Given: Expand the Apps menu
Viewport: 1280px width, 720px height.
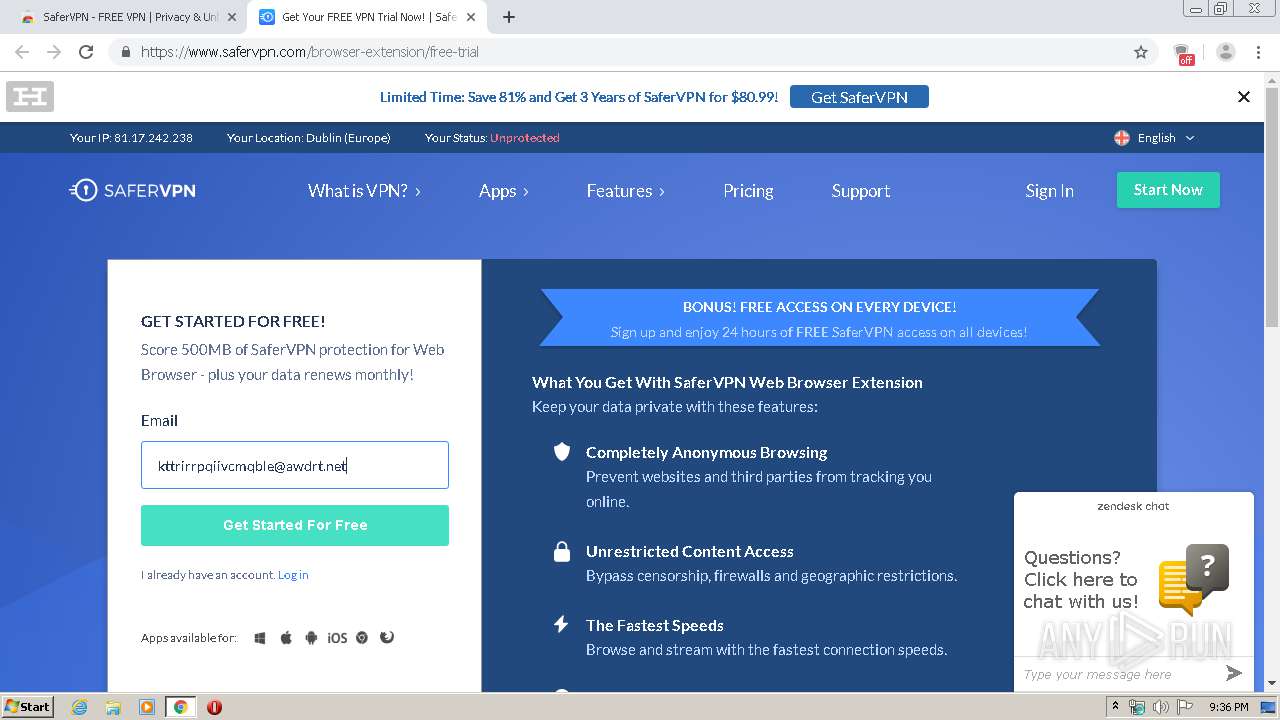Looking at the screenshot, I should pyautogui.click(x=504, y=191).
